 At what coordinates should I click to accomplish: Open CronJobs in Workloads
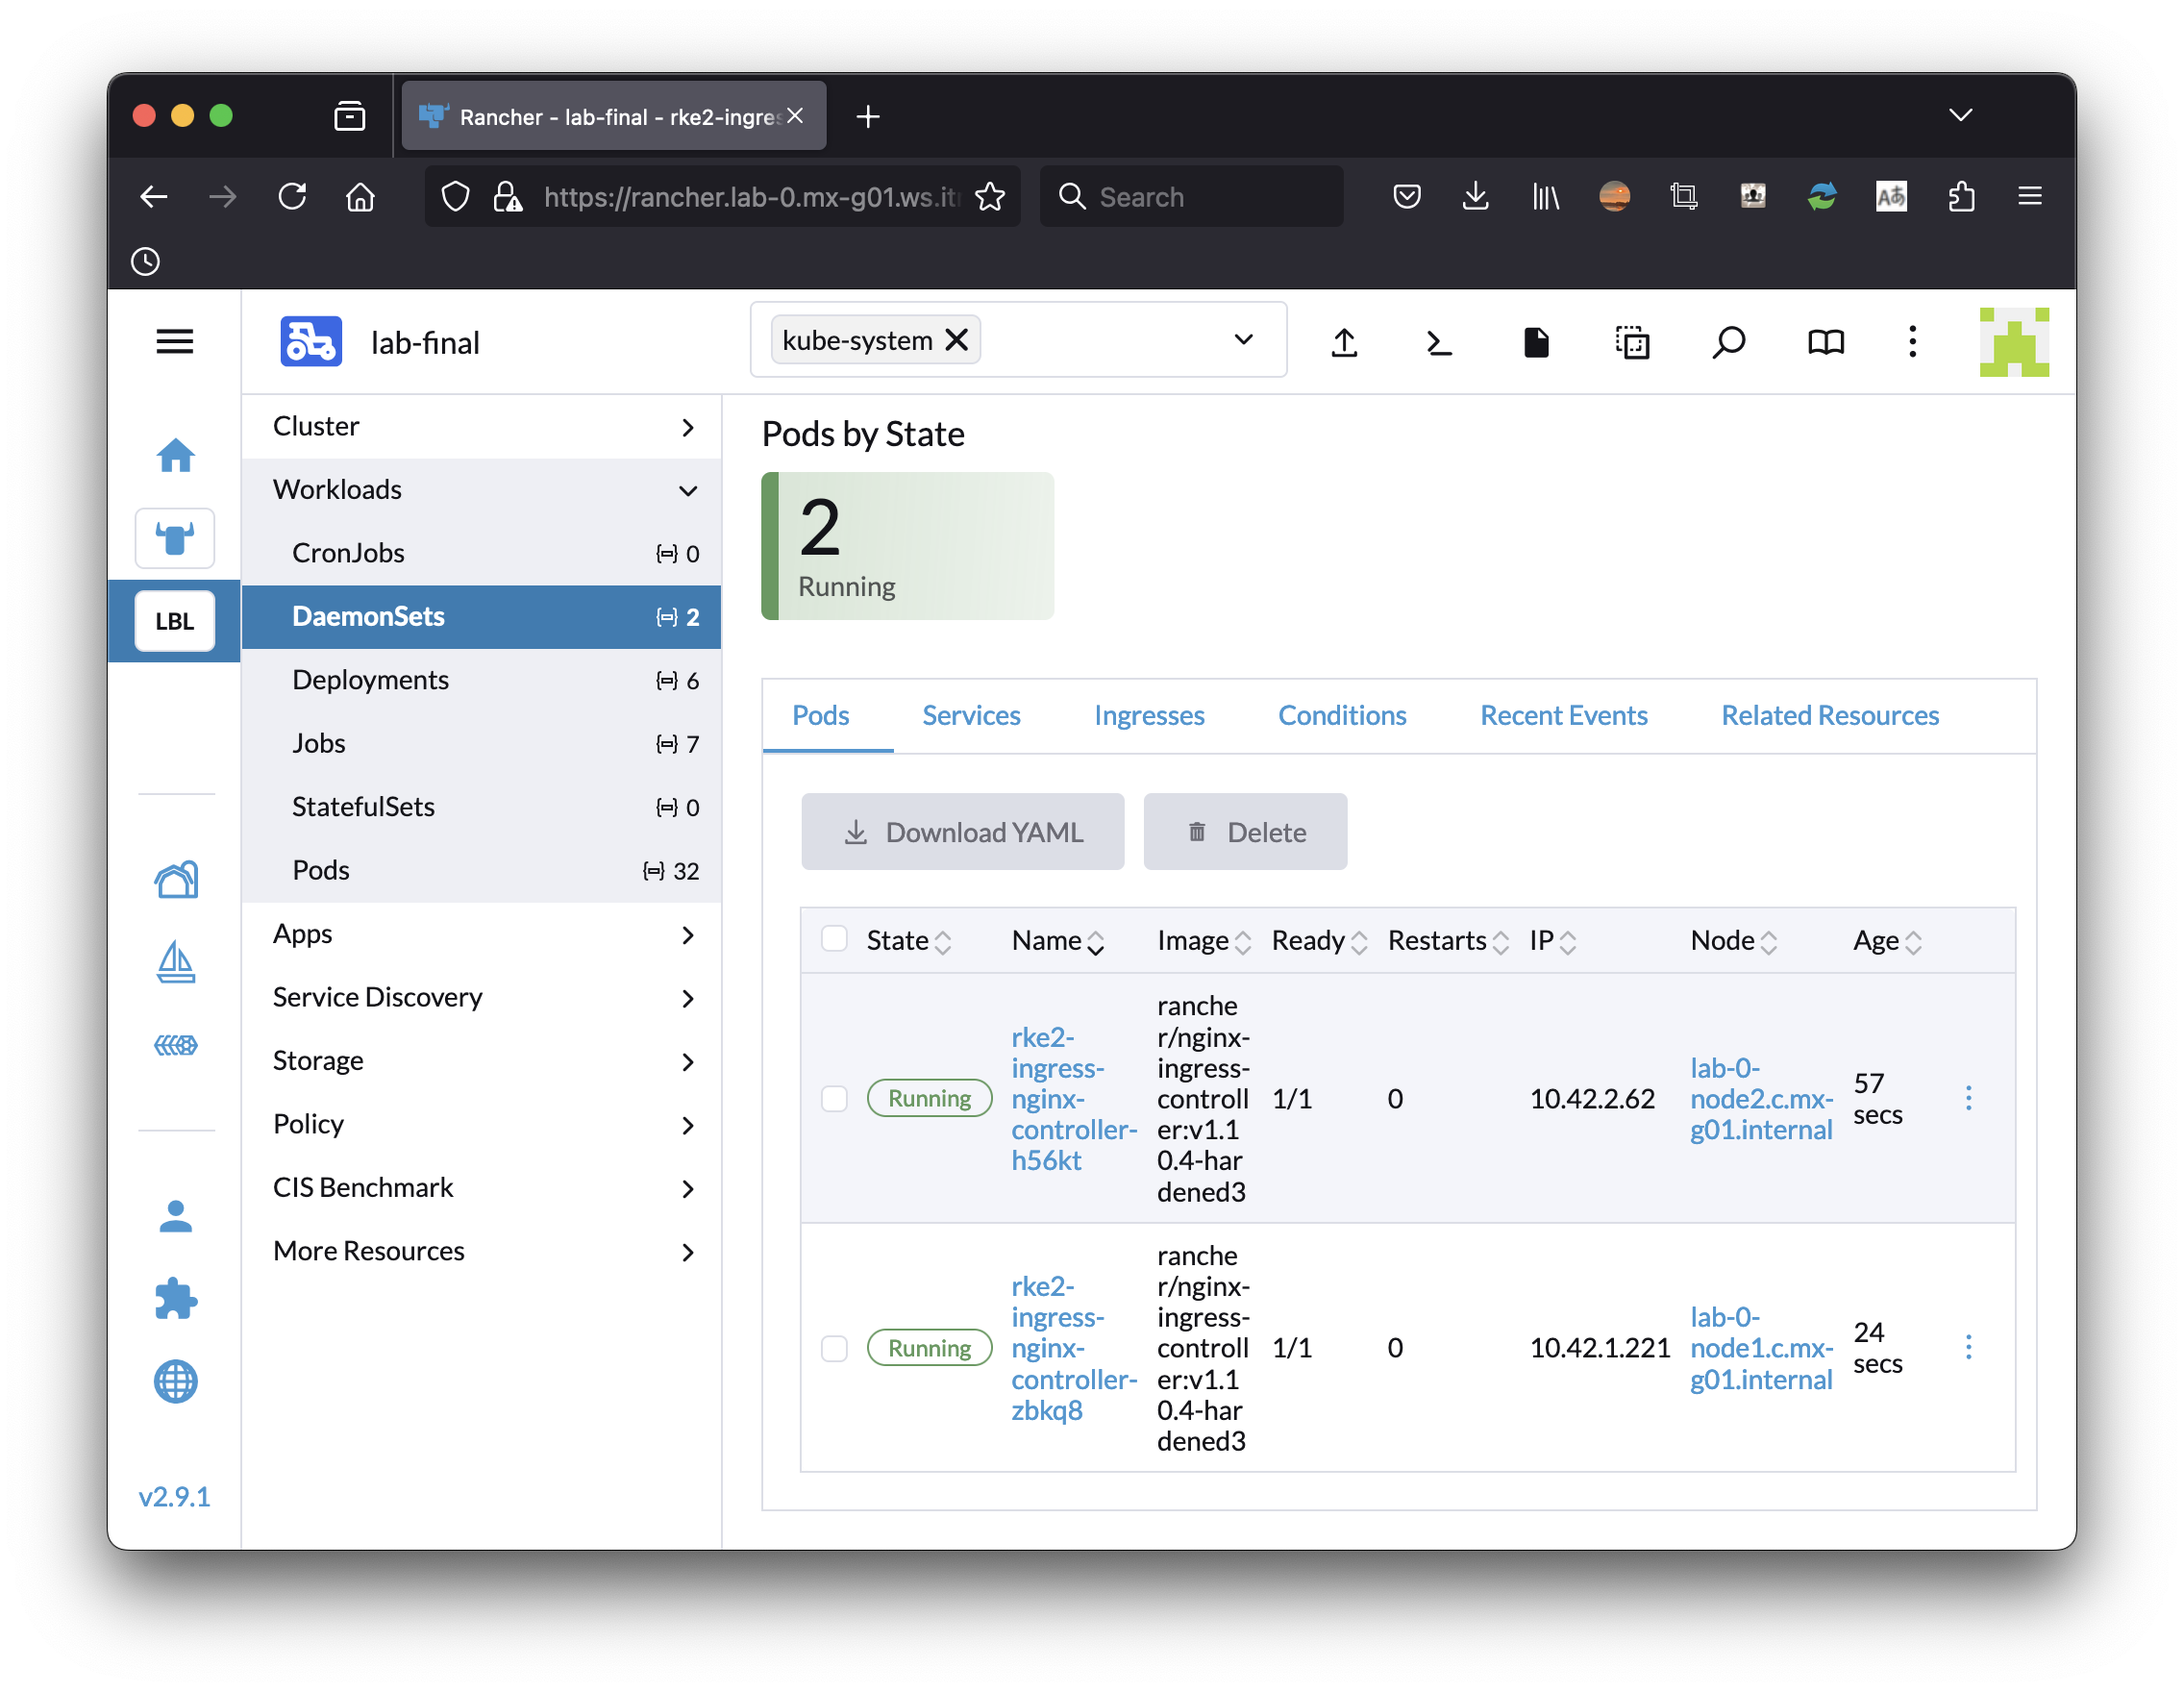coord(481,554)
